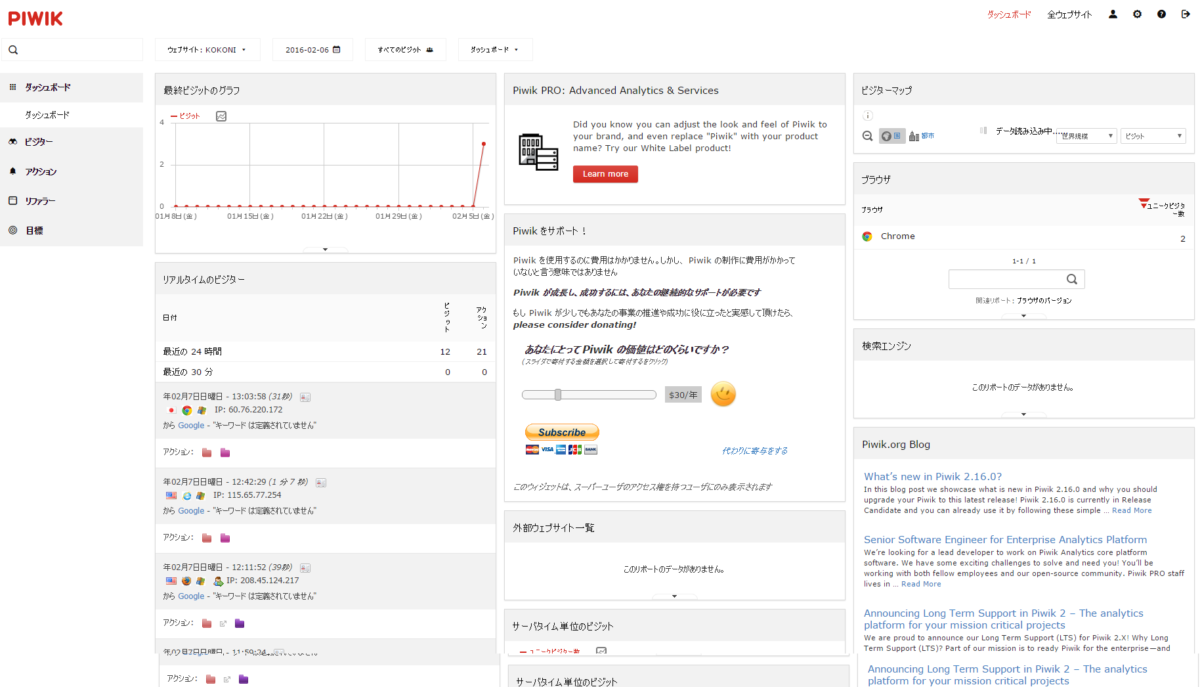This screenshot has width=1200, height=687.
Task: Click the Windows OS icon for IP 115.65.77.254
Action: click(201, 495)
